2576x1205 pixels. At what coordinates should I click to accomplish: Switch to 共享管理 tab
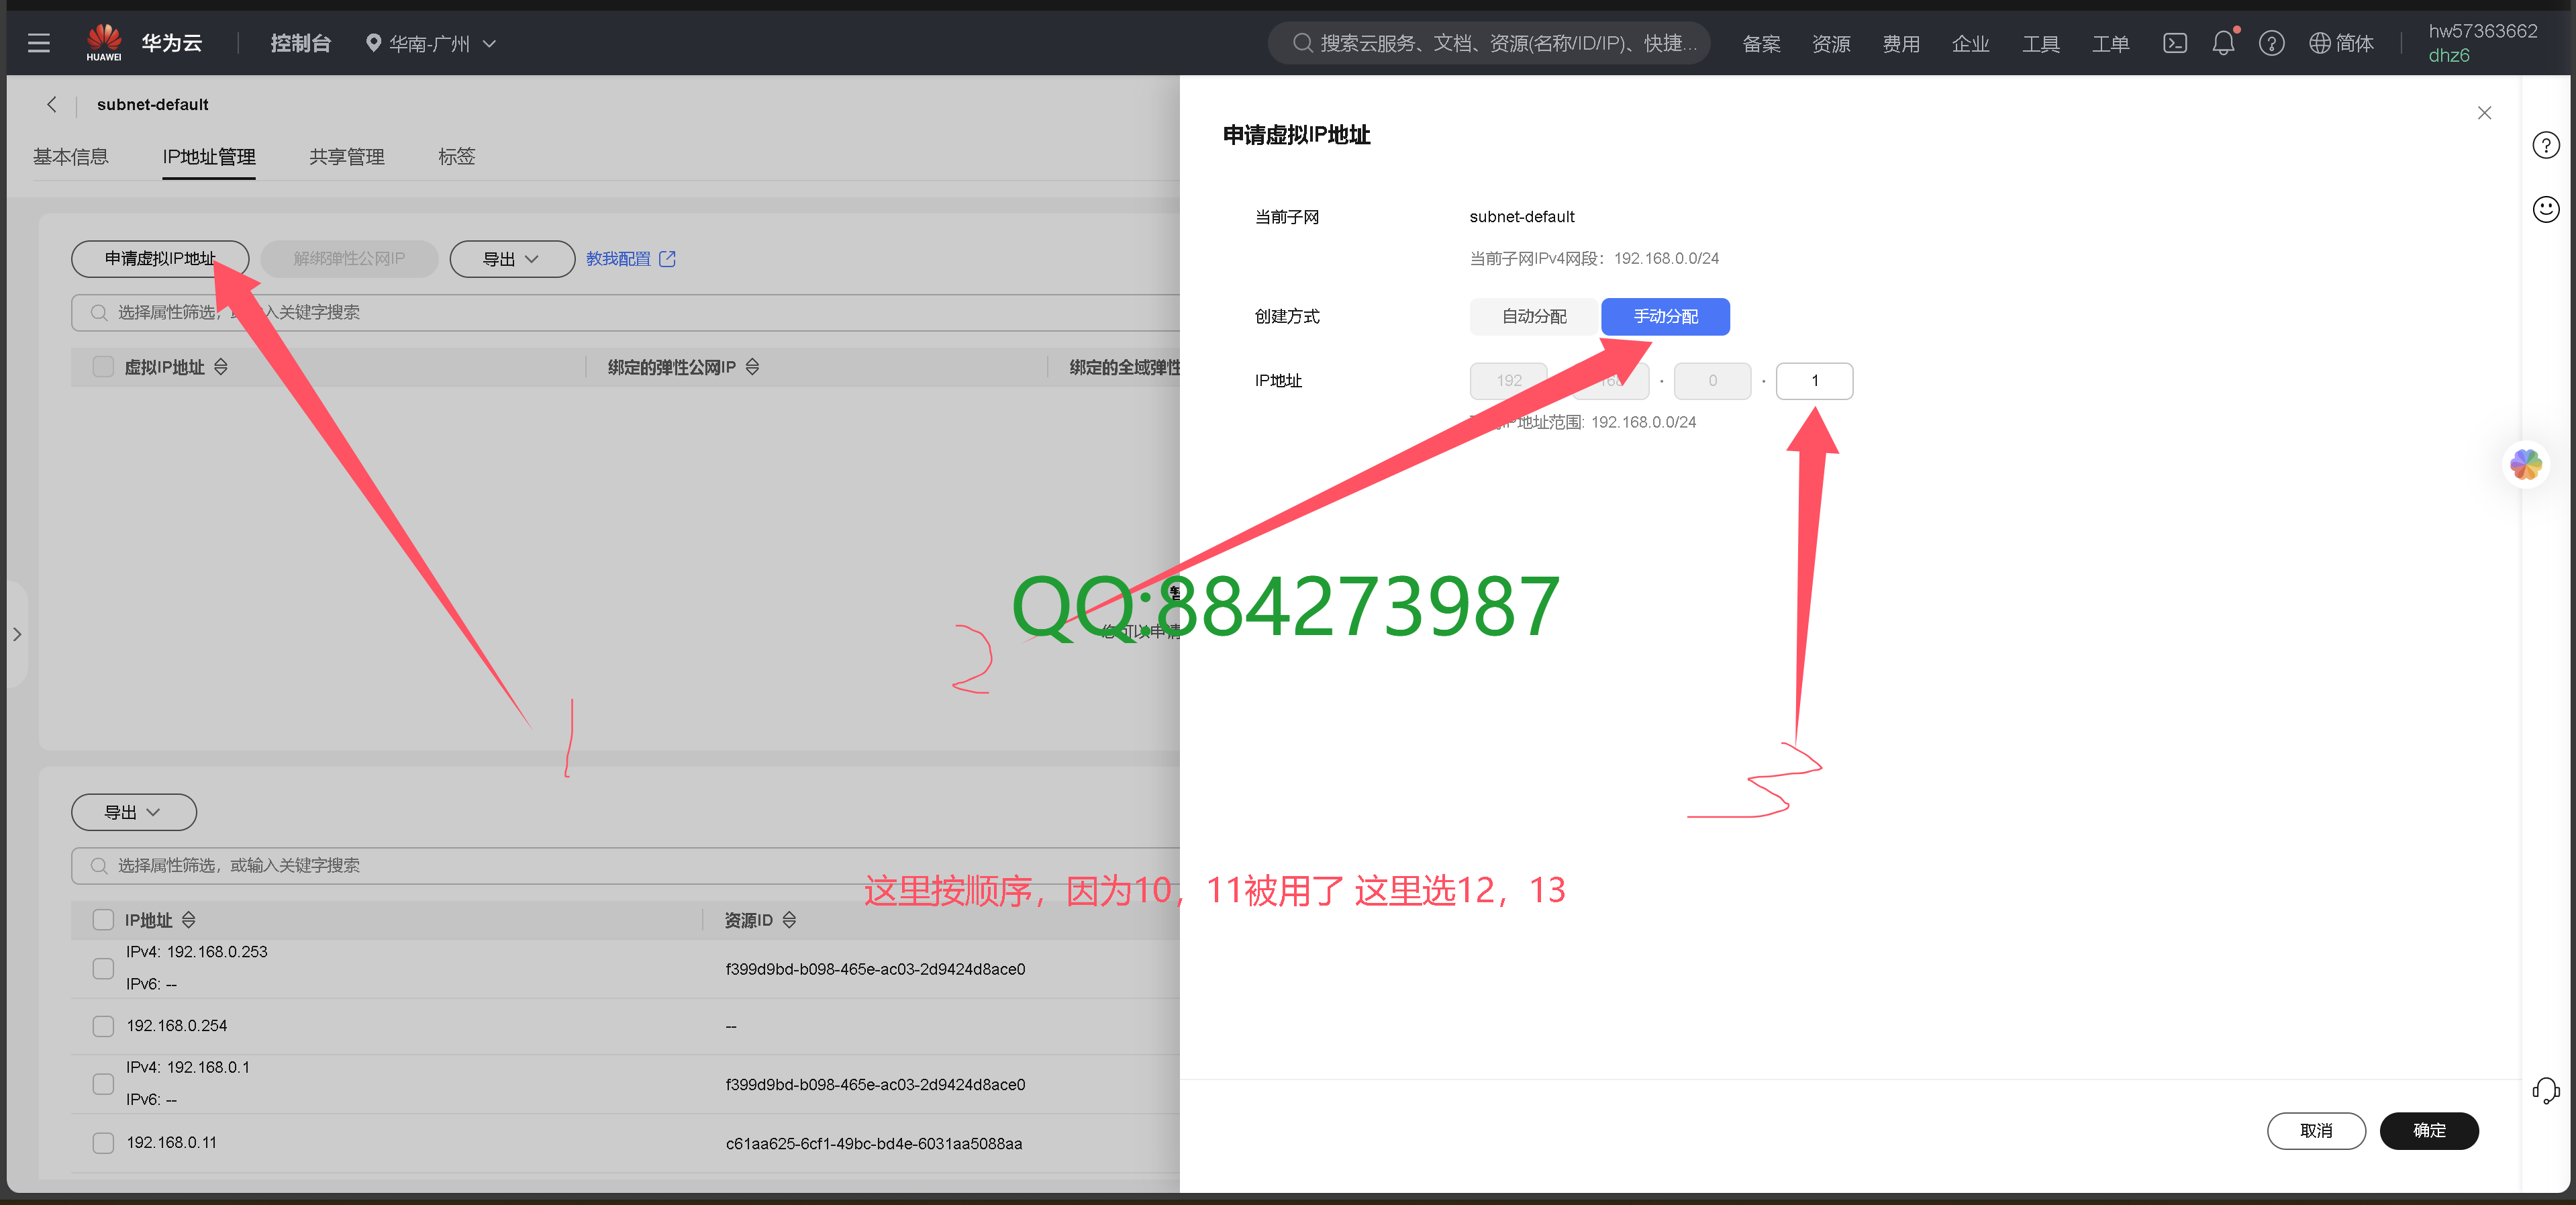tap(347, 157)
